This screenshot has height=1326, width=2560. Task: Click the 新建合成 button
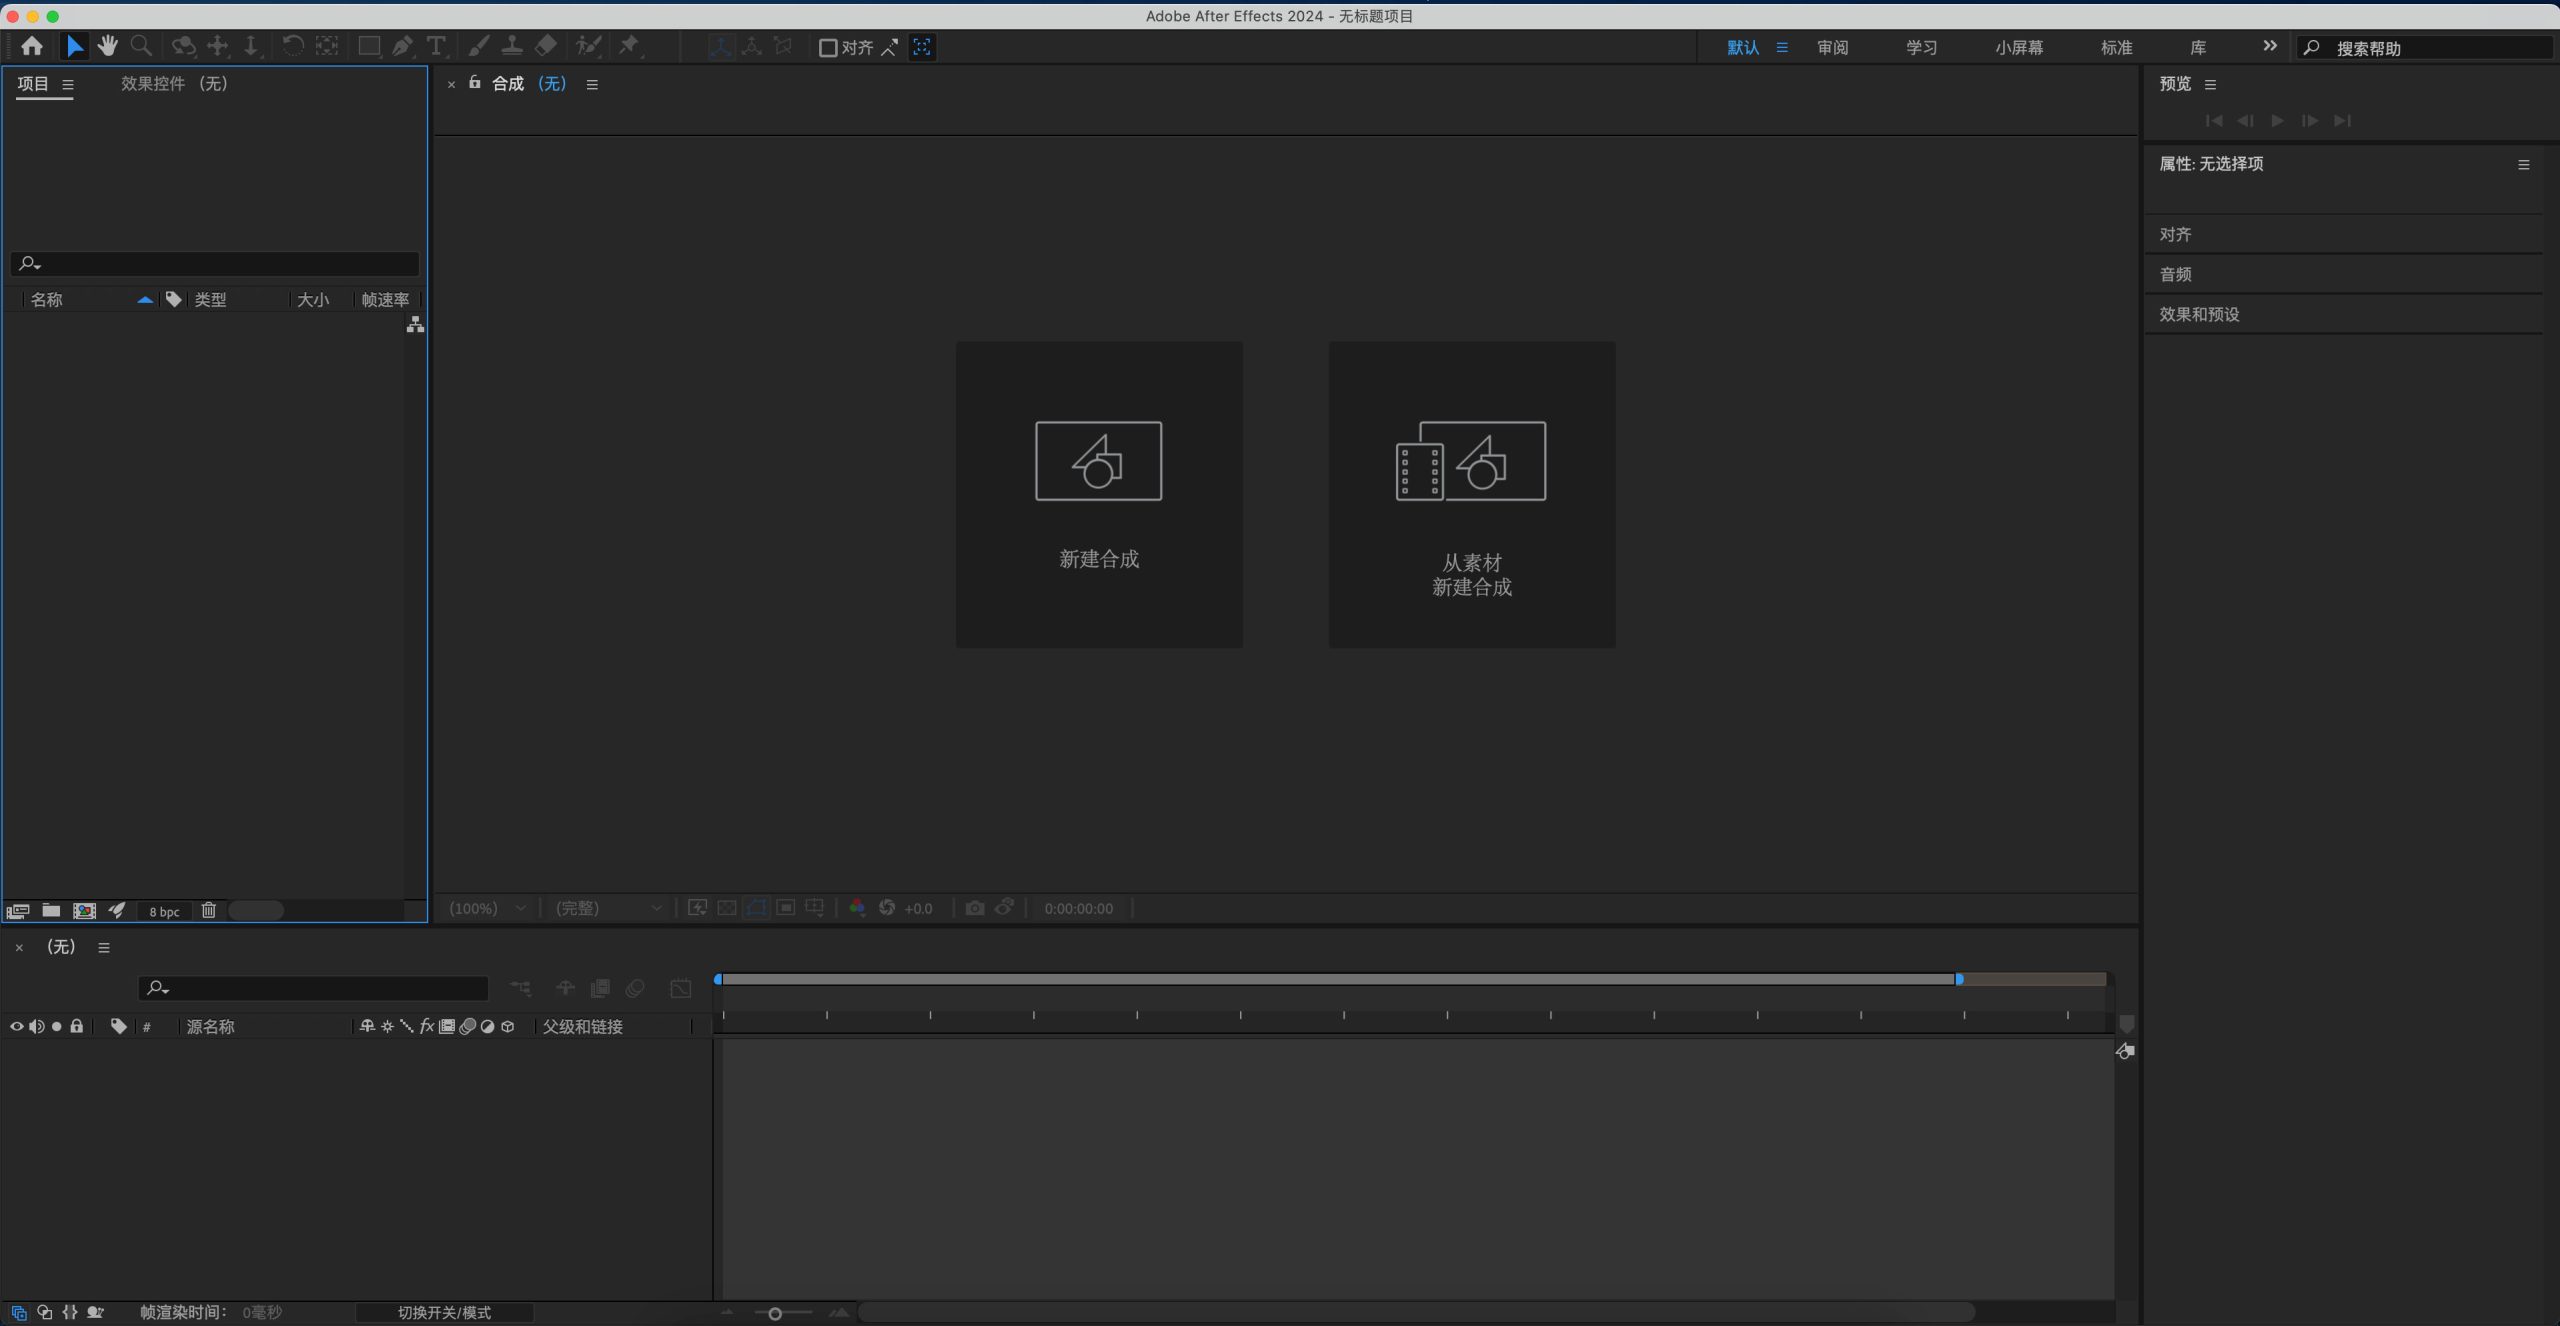pyautogui.click(x=1099, y=494)
